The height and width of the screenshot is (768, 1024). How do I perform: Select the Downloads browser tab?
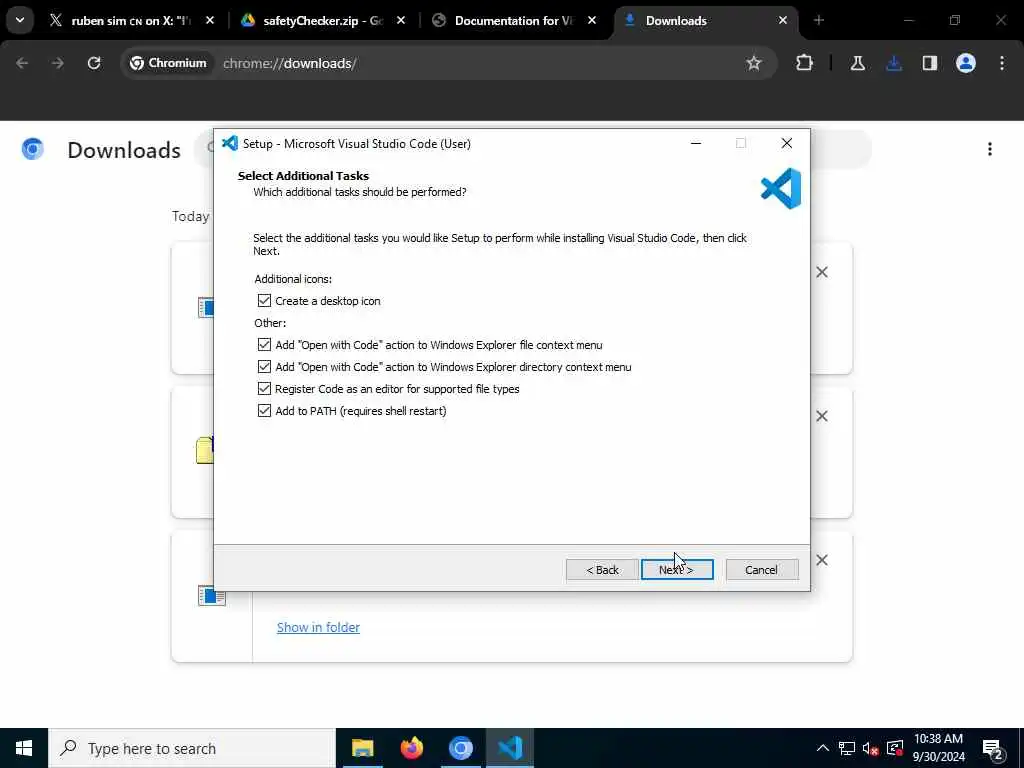pyautogui.click(x=705, y=21)
